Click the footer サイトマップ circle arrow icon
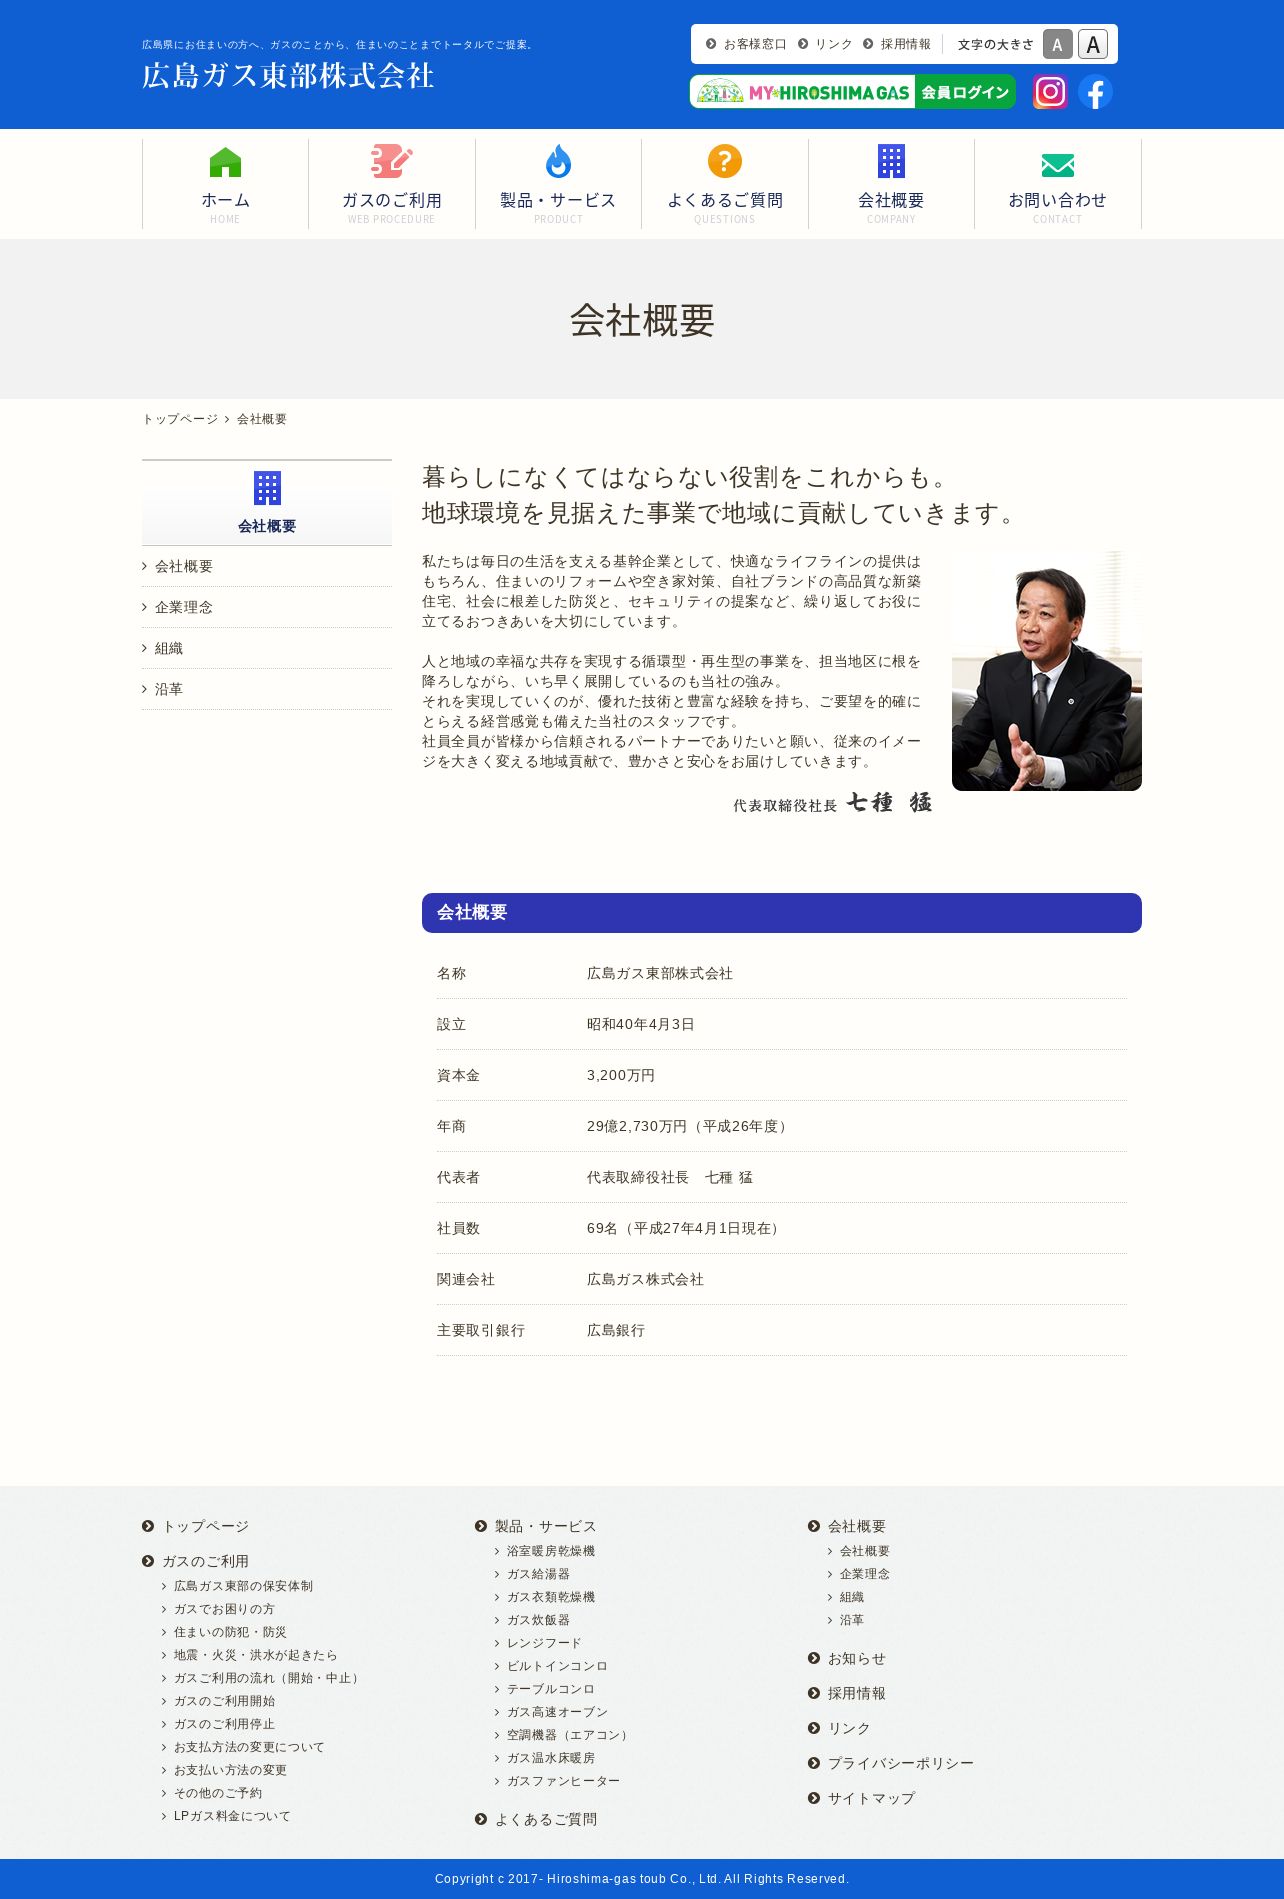 point(814,1798)
